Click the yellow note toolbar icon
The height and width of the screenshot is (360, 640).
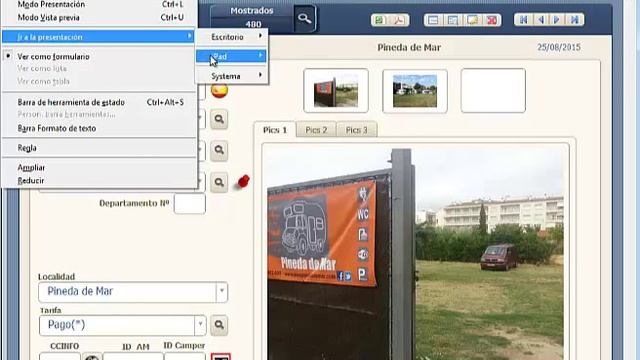(472, 20)
